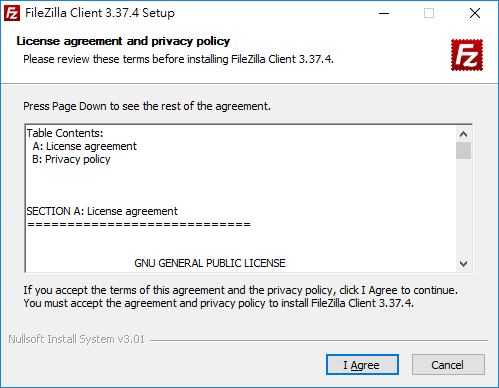The height and width of the screenshot is (388, 499).
Task: Click the red FileZilla logo in the header
Action: [x=467, y=55]
